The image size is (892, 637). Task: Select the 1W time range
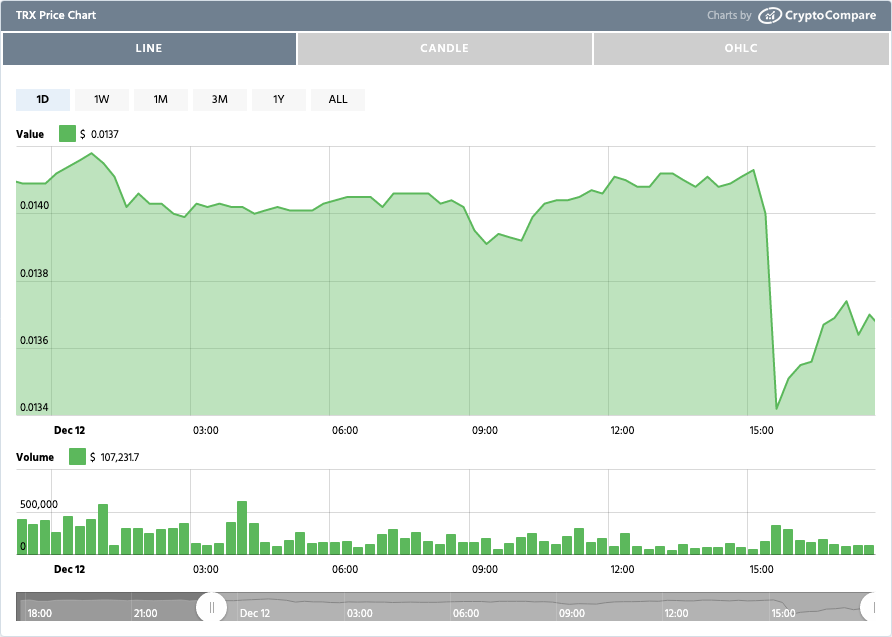click(102, 100)
